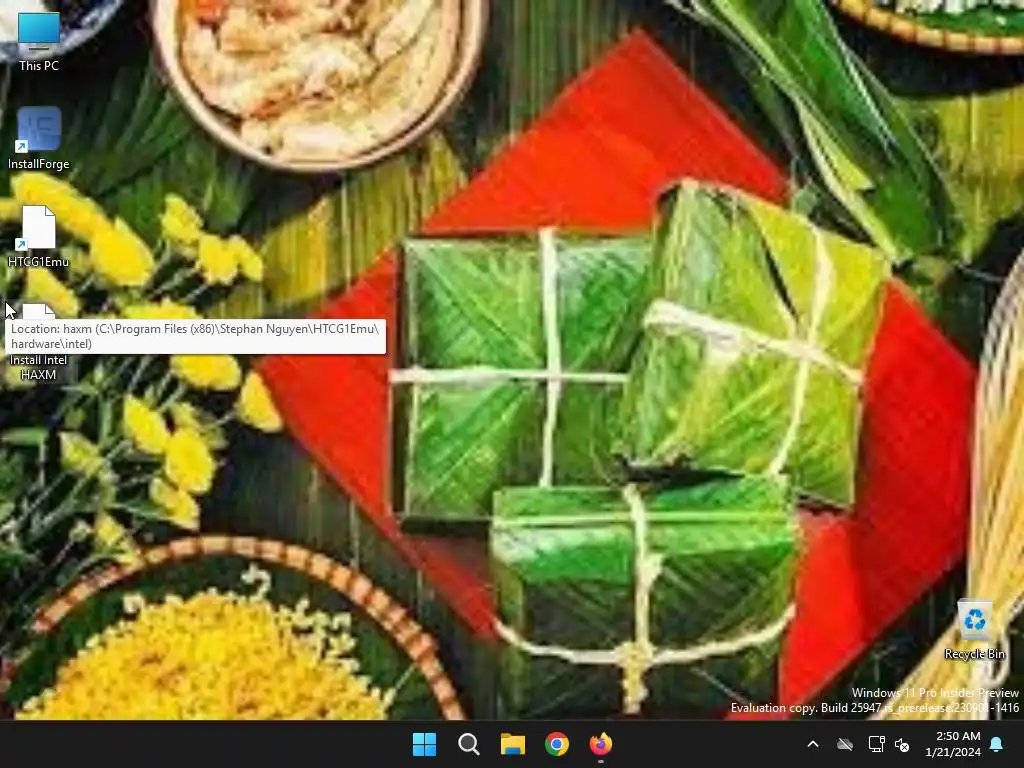Image resolution: width=1024 pixels, height=768 pixels.
Task: Click the cloud sync tray icon
Action: click(x=845, y=744)
